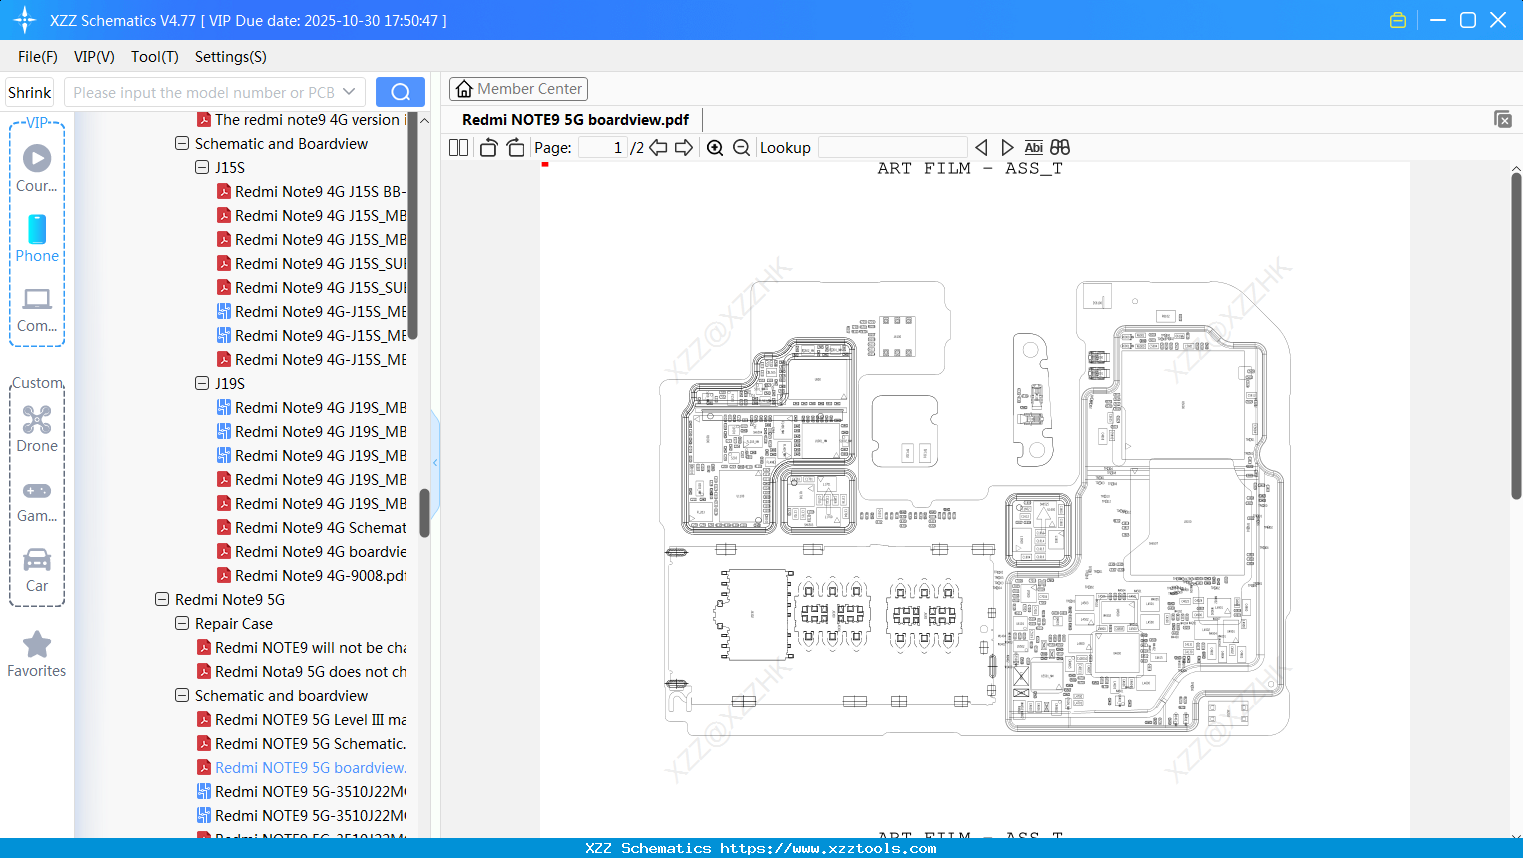Collapse the J19S tree node

tap(201, 383)
